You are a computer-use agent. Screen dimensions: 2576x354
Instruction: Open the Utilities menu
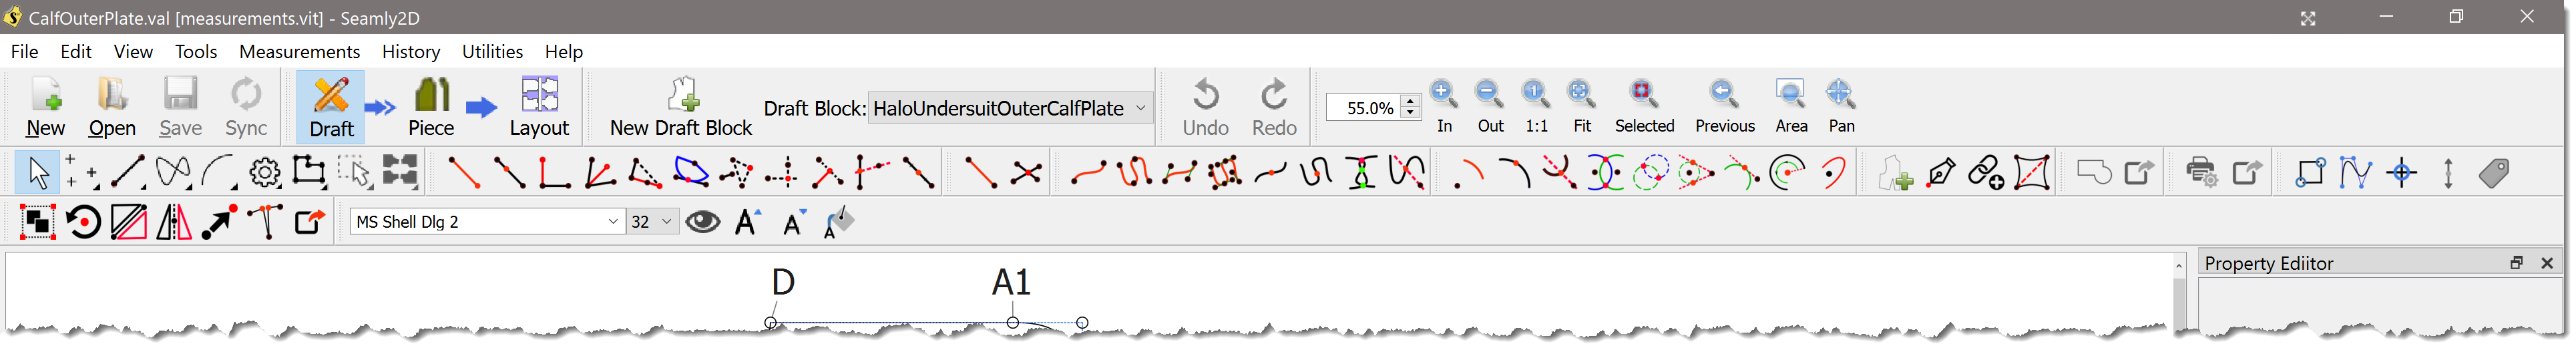click(x=492, y=52)
